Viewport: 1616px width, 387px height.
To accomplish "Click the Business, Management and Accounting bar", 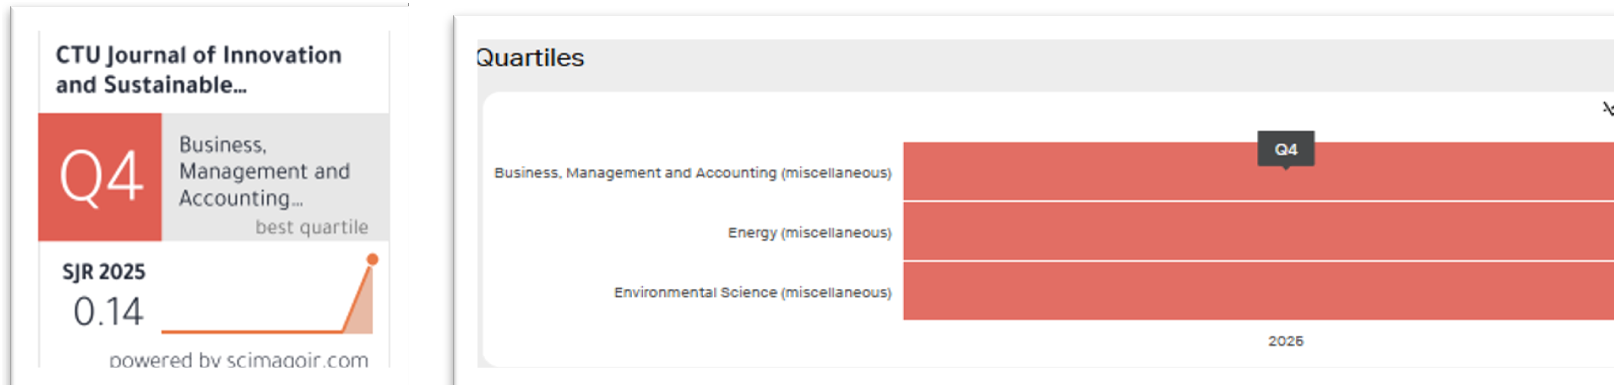I will 1259,171.
